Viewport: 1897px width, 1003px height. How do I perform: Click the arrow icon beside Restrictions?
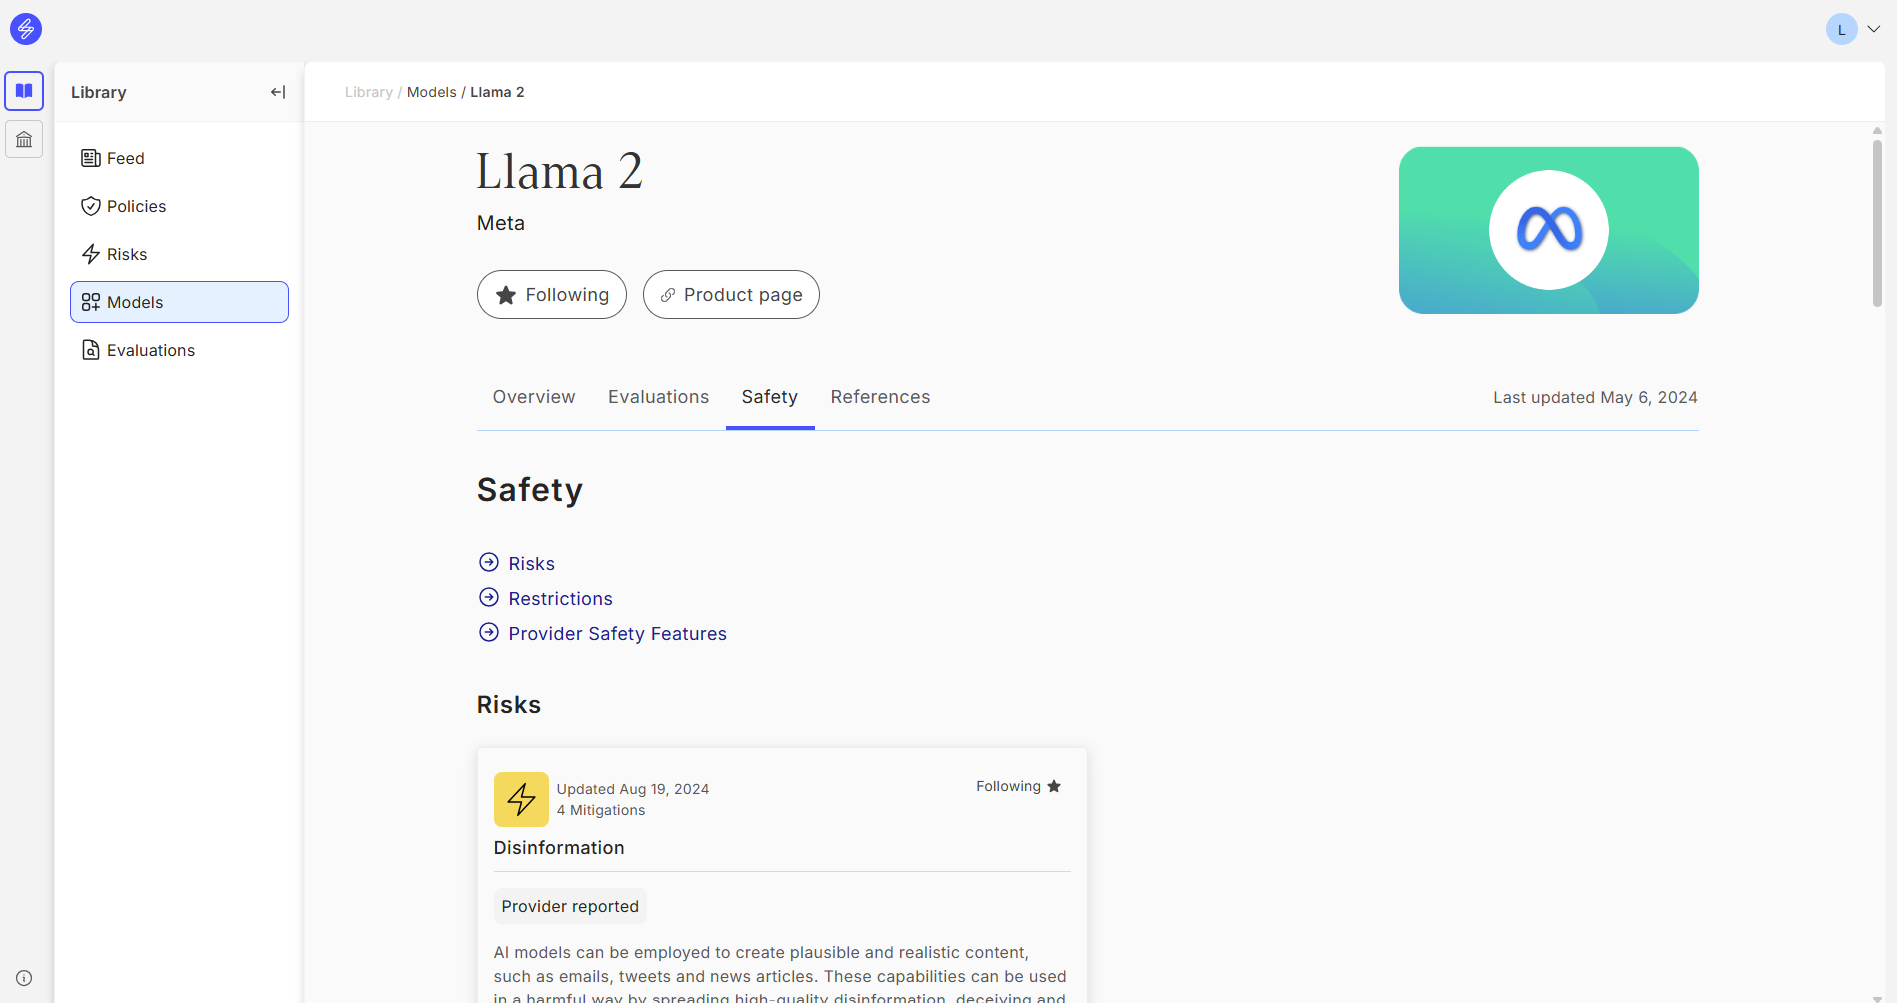point(488,597)
